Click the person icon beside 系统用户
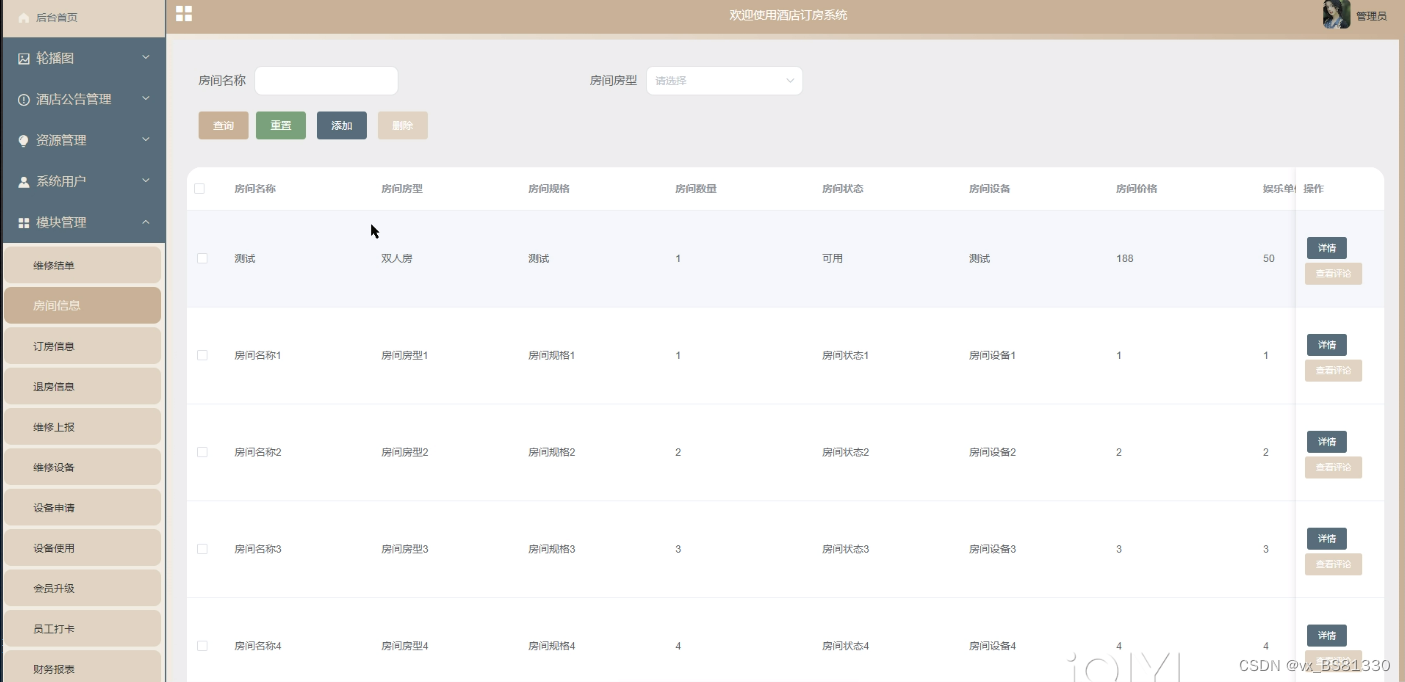 click(24, 182)
